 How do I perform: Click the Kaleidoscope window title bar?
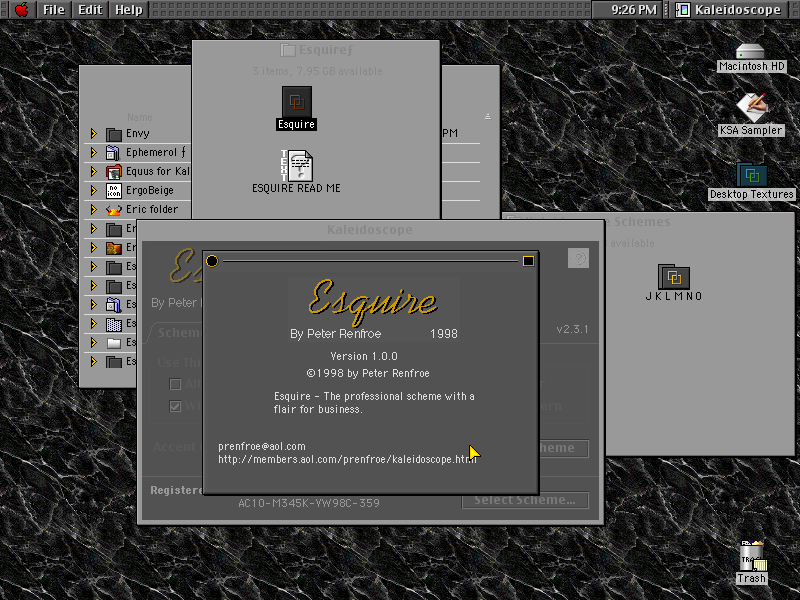370,230
